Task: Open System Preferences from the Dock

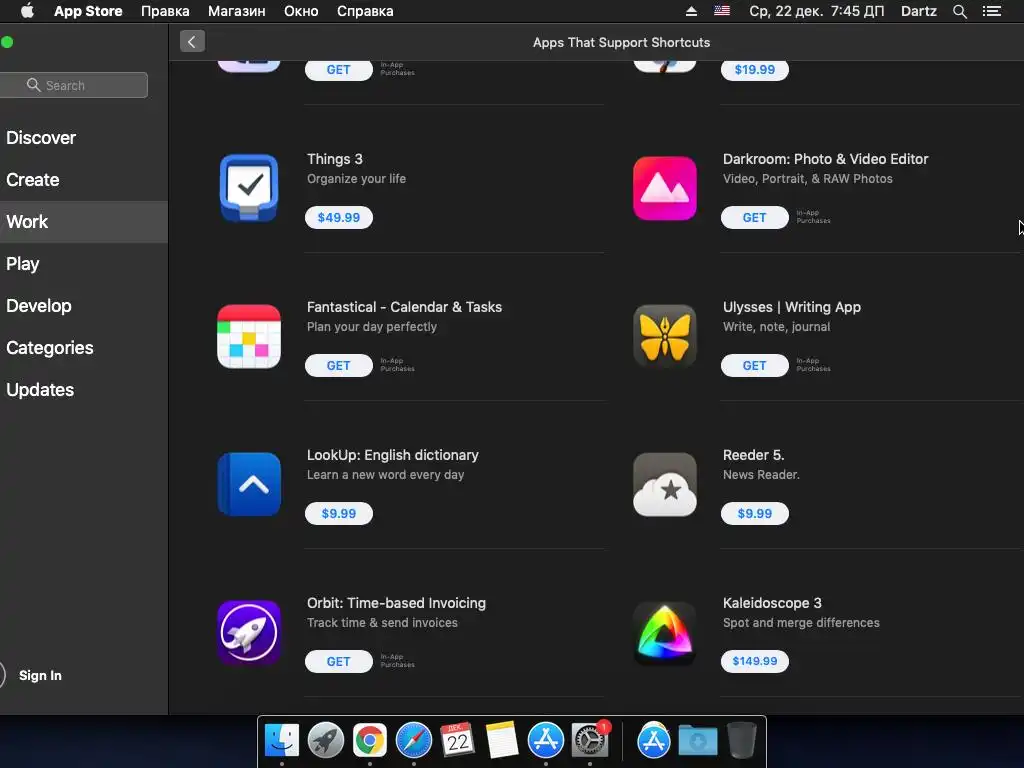Action: tap(590, 740)
